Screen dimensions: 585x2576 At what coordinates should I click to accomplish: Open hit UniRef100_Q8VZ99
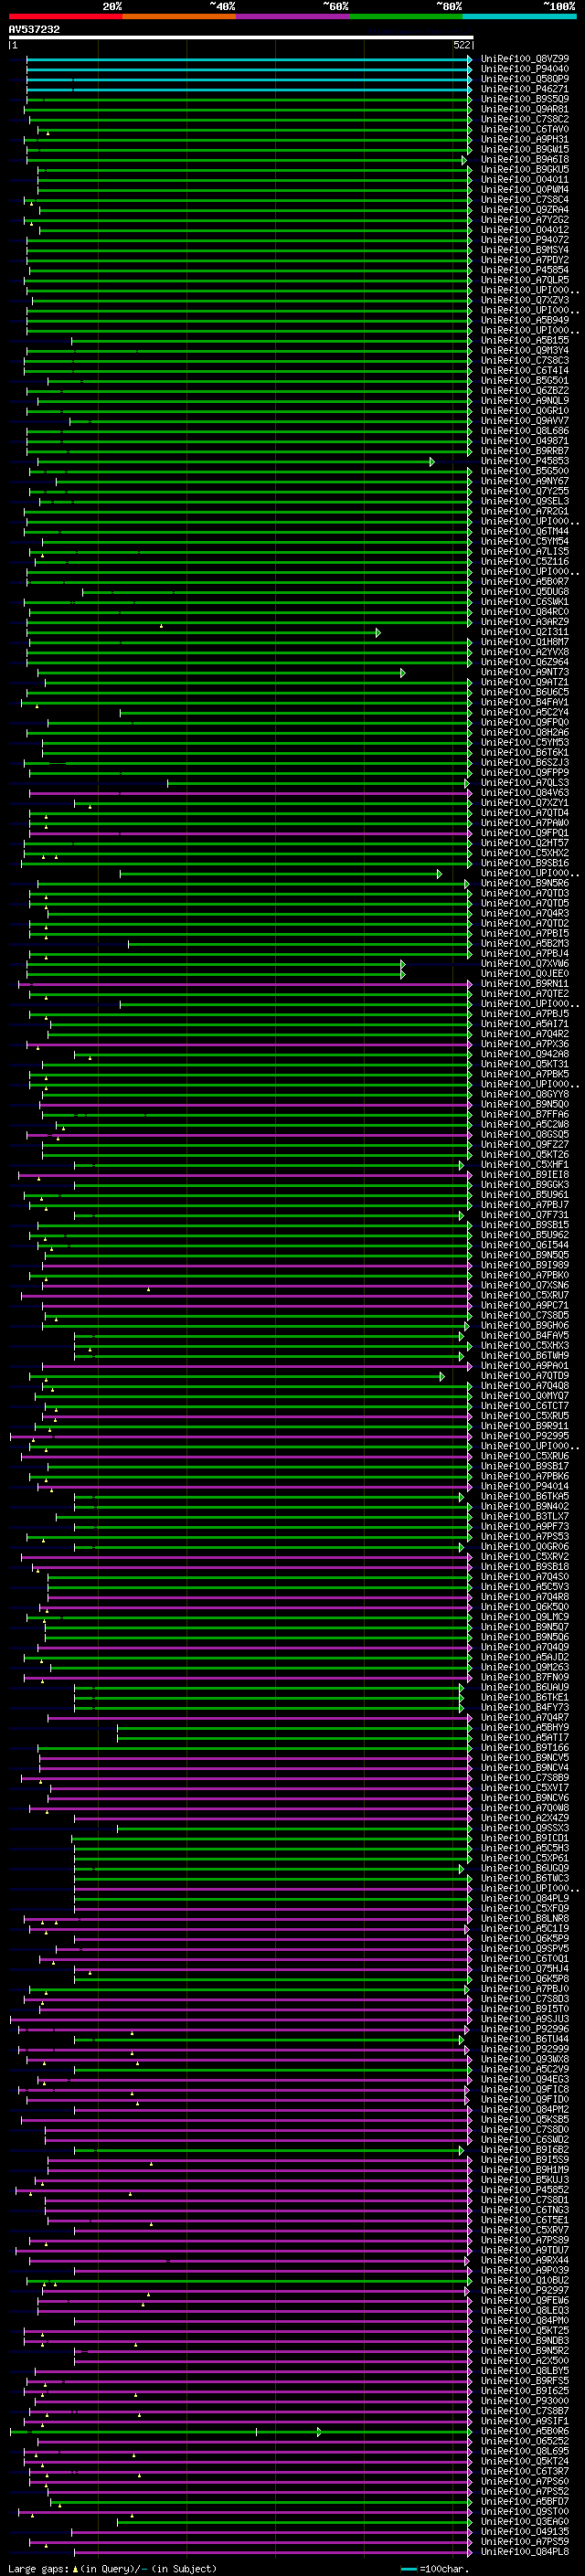coord(524,59)
